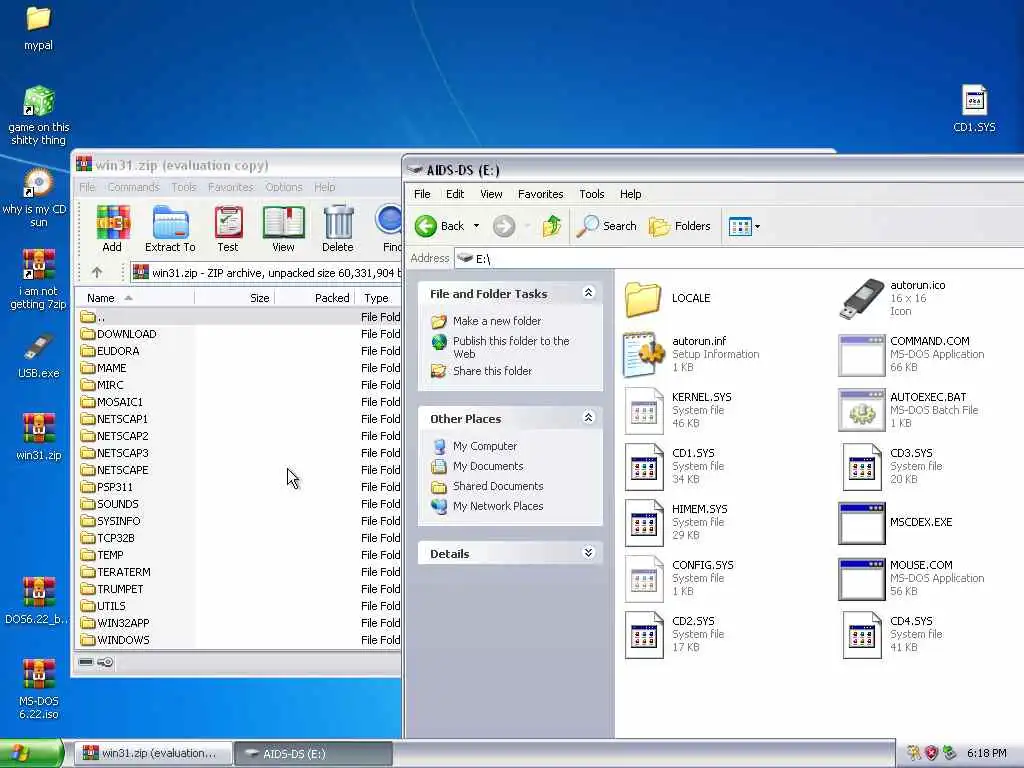Select CONFIG.SYS file
Screen dimensions: 1024x768
[679, 579]
